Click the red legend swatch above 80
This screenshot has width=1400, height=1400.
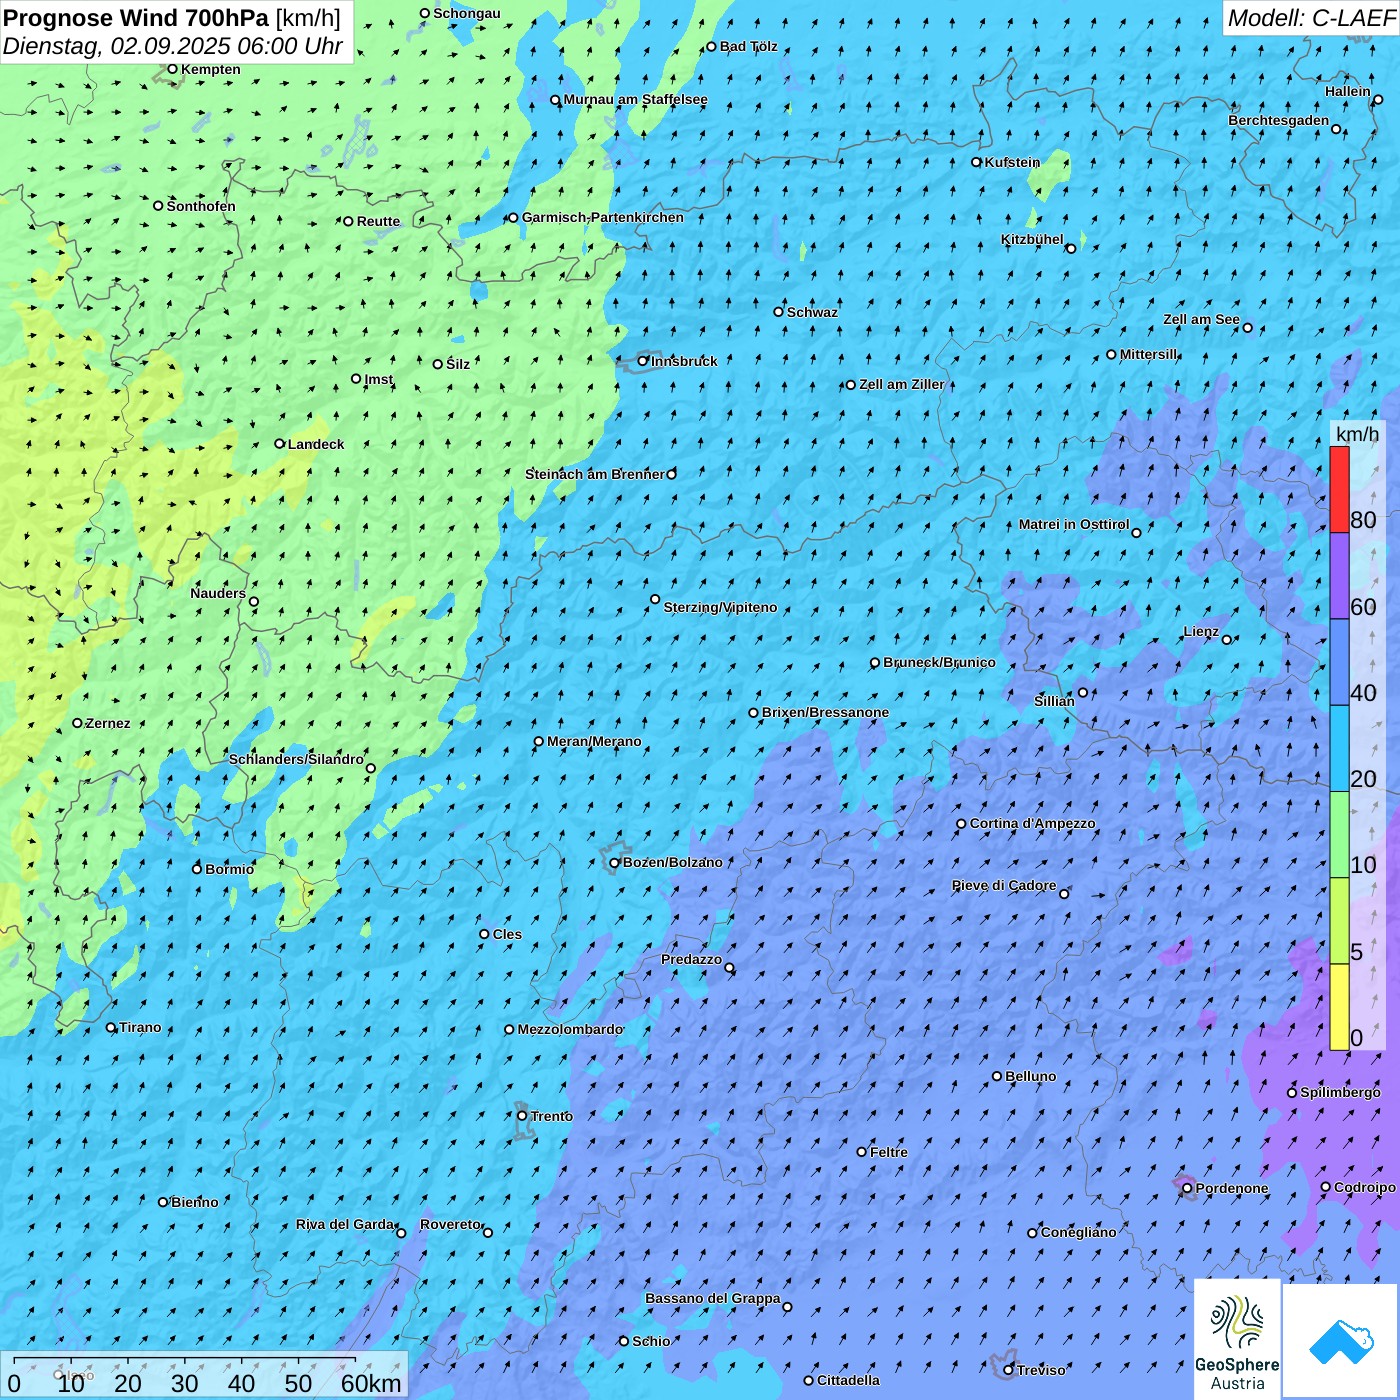click(1339, 489)
